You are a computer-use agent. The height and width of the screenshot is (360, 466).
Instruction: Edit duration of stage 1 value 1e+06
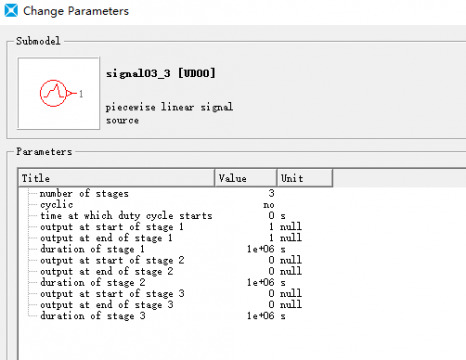coord(261,249)
